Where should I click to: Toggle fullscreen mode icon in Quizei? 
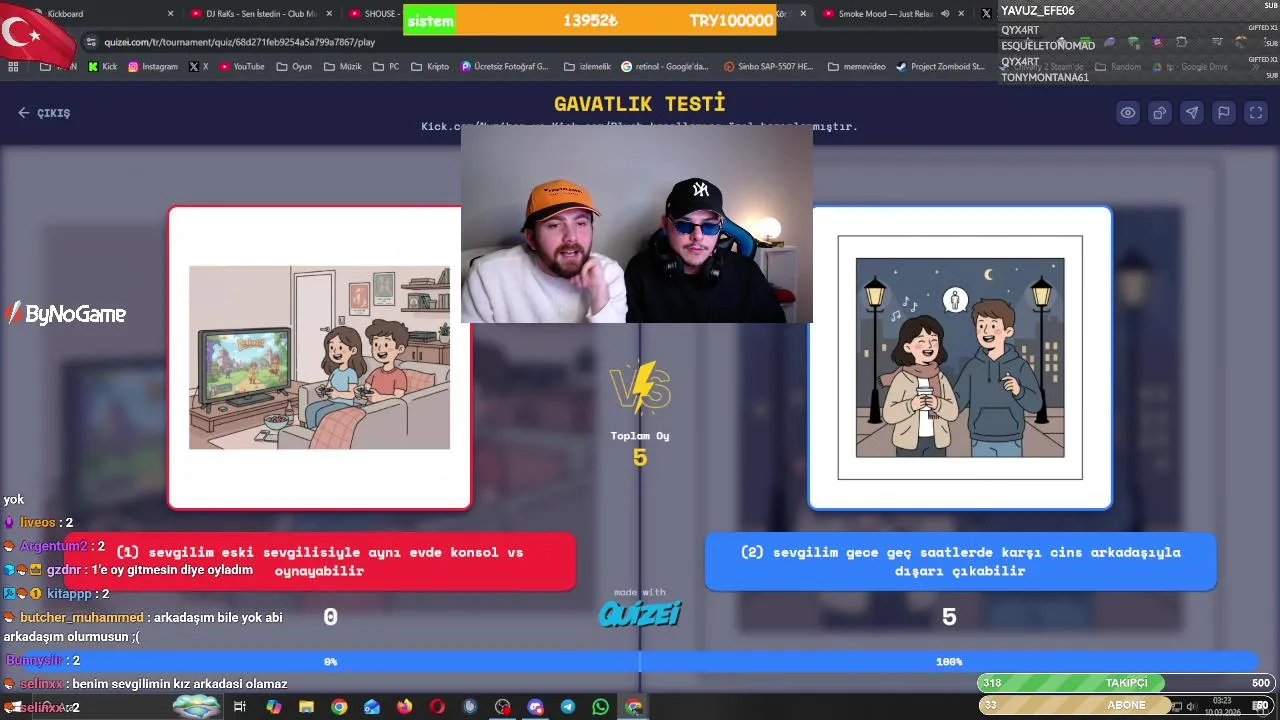(1256, 113)
